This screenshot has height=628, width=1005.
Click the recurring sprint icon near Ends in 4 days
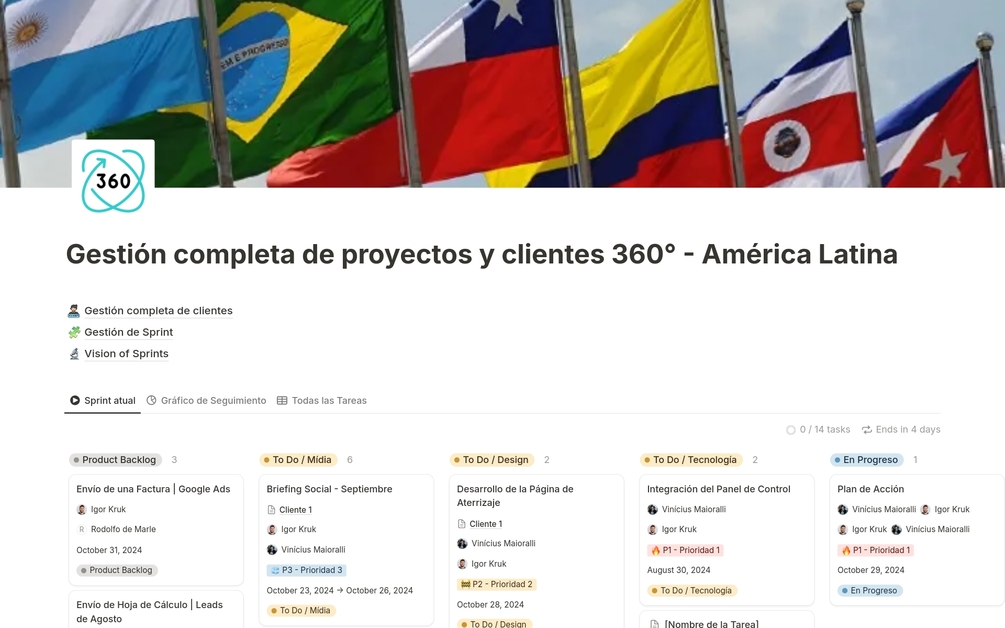point(866,429)
